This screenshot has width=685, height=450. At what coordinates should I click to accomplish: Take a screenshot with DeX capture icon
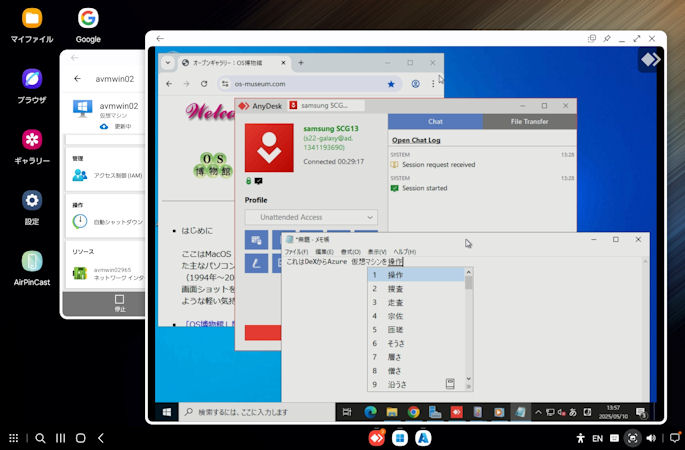click(x=632, y=438)
